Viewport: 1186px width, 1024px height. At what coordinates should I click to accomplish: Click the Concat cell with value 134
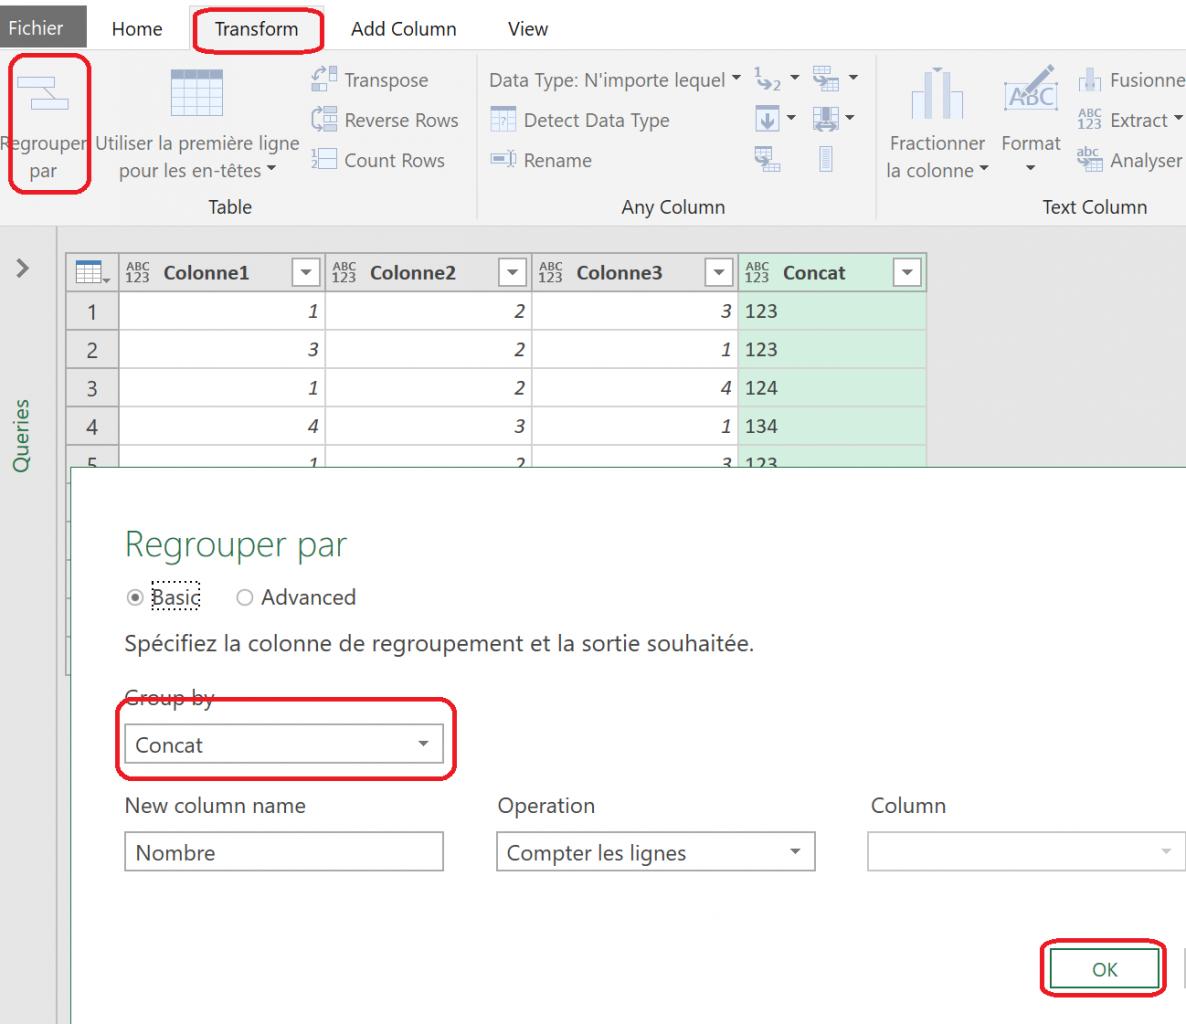[832, 427]
